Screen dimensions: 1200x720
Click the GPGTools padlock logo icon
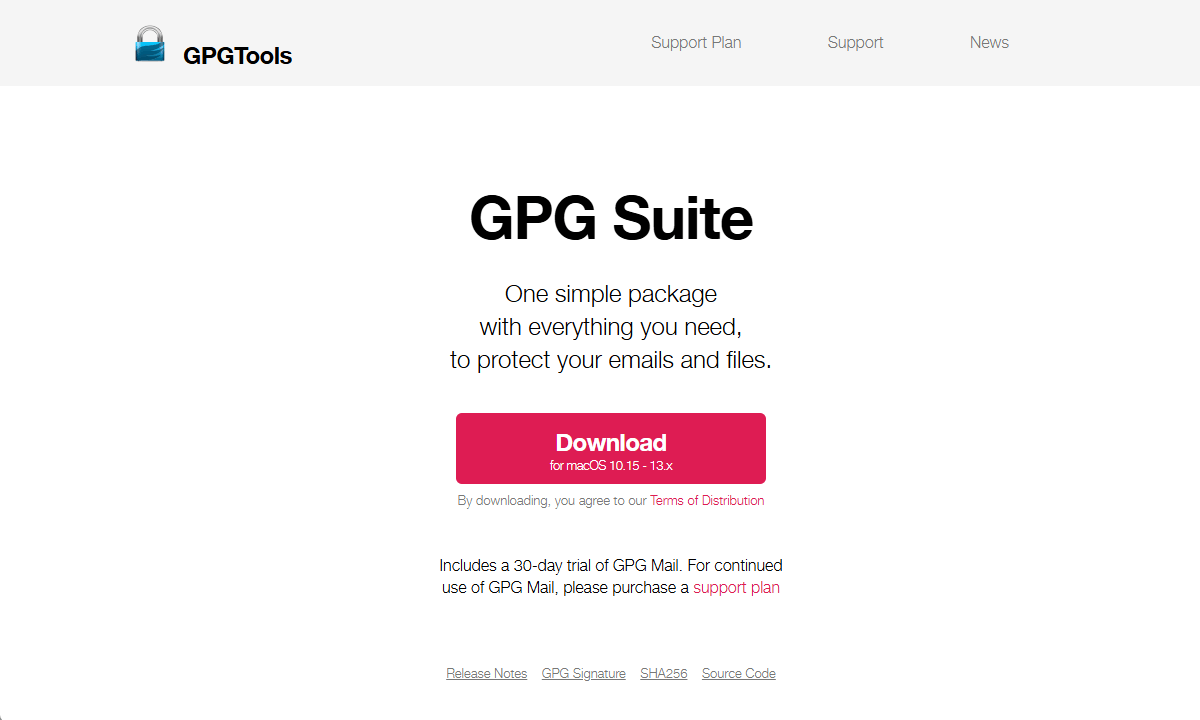(149, 43)
